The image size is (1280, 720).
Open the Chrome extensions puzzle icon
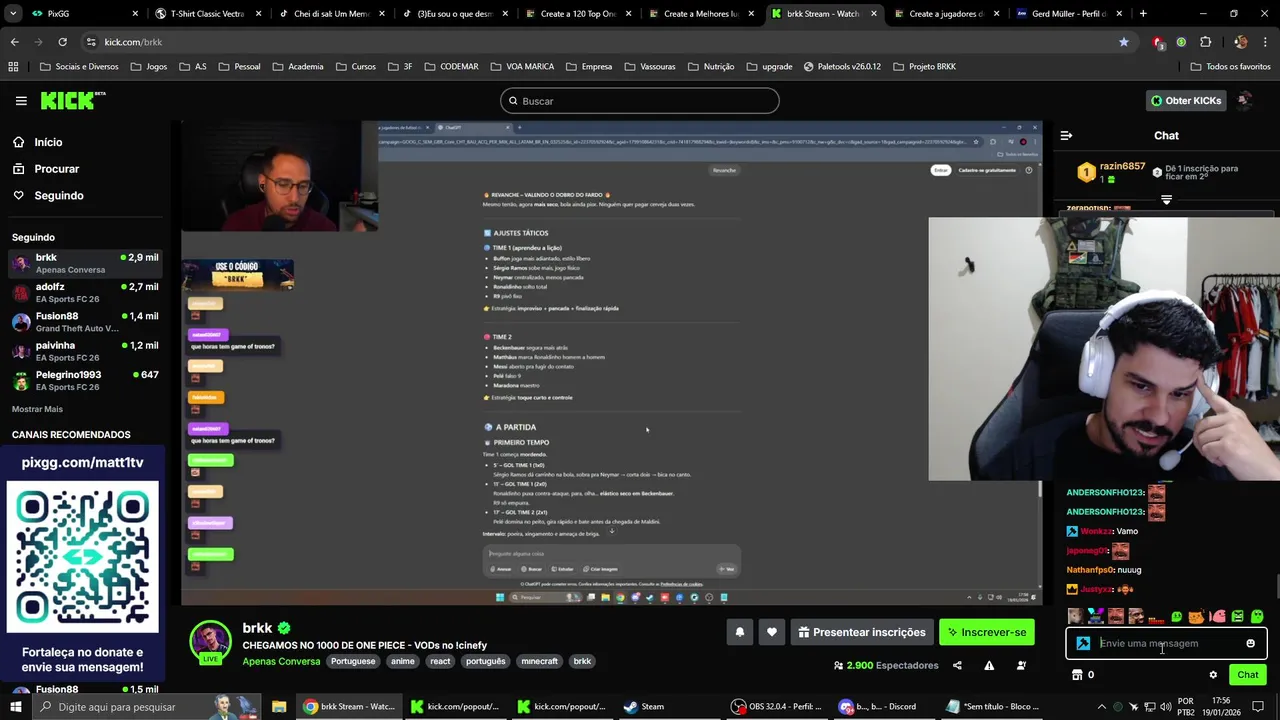click(1205, 42)
